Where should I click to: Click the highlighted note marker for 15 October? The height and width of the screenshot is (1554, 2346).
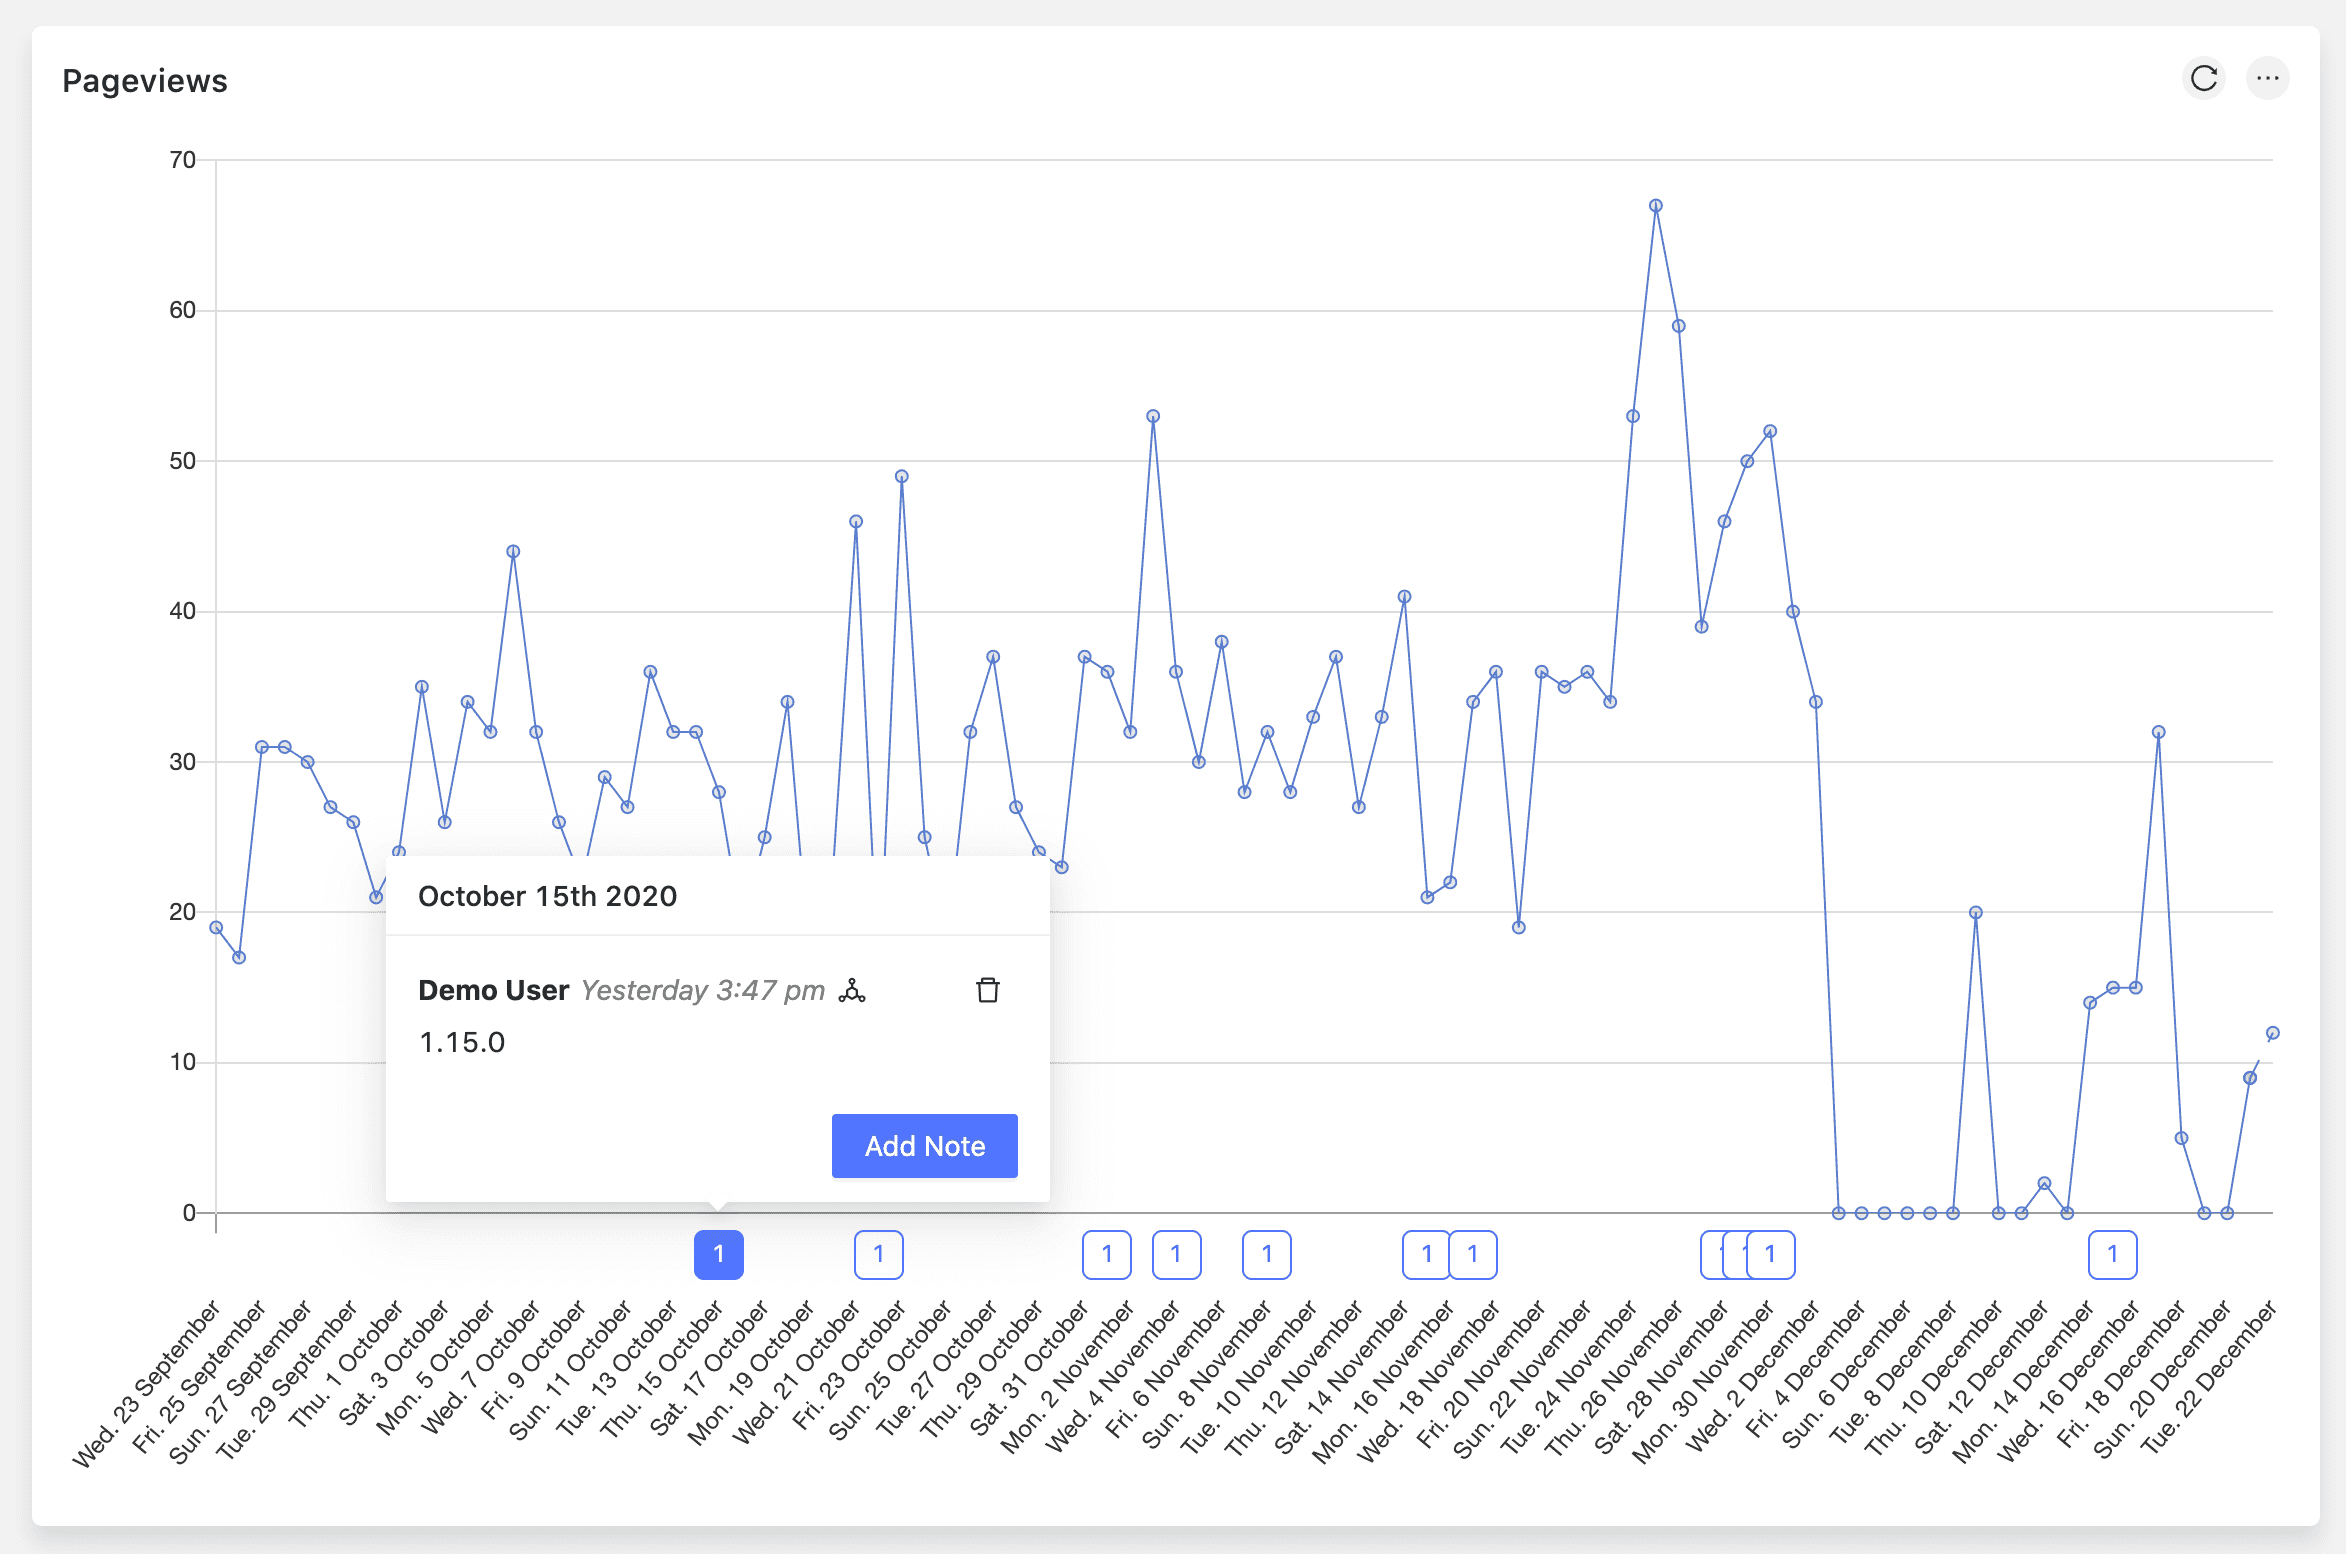tap(718, 1254)
